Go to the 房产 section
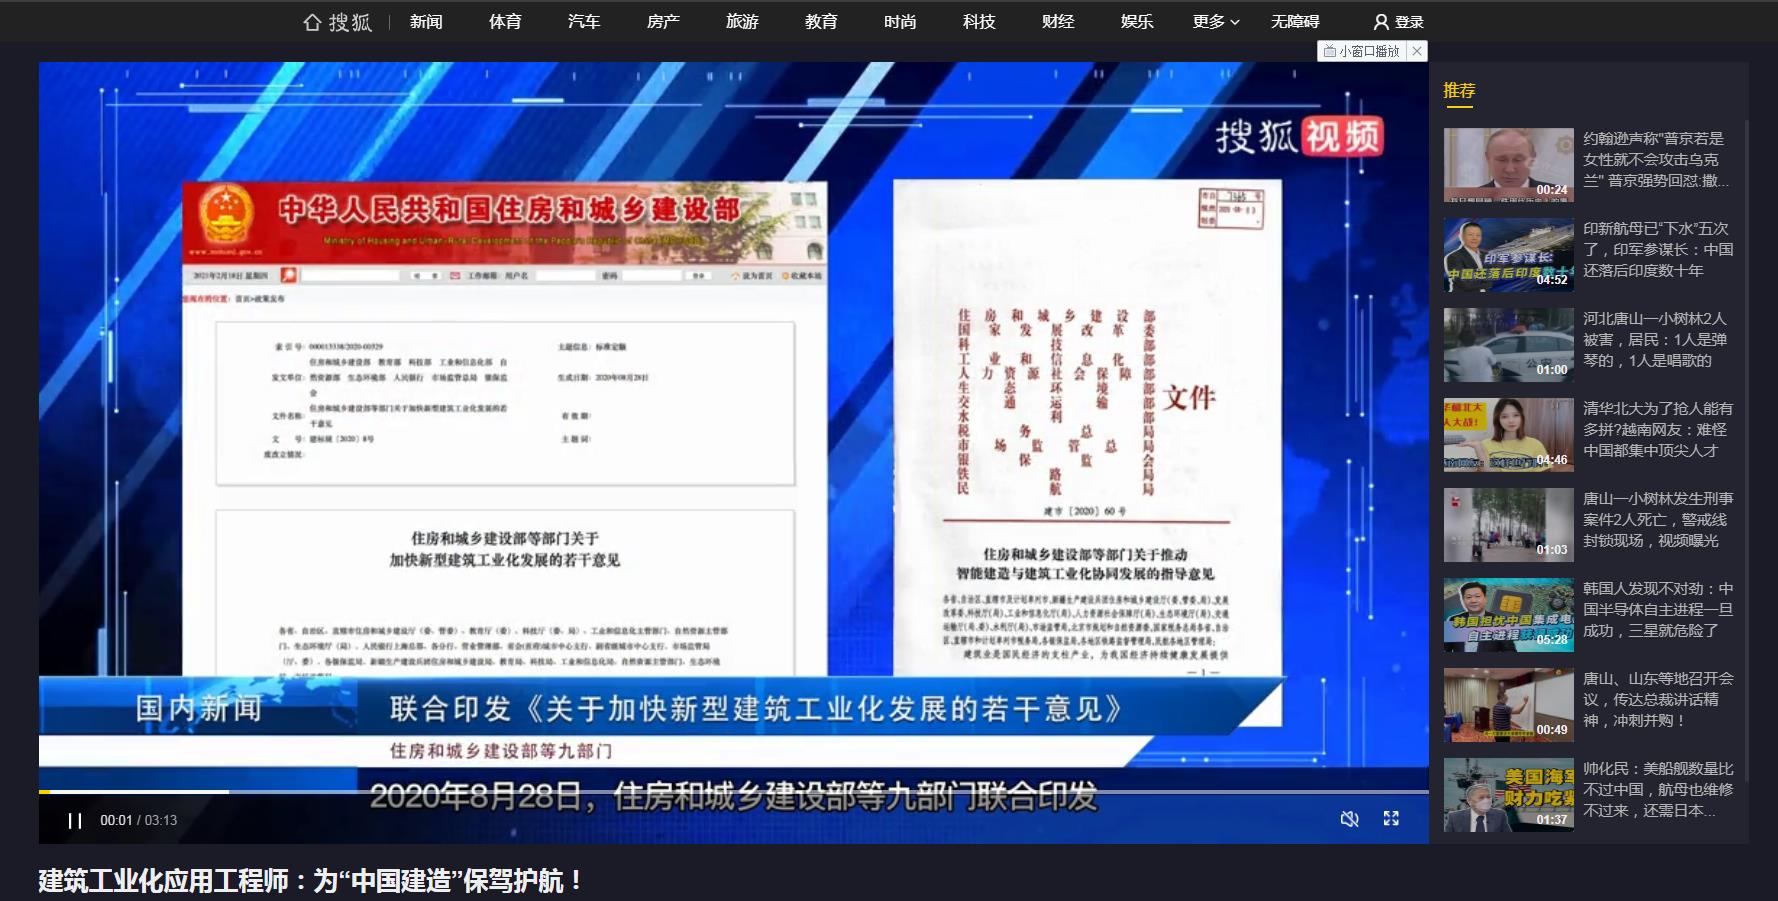Viewport: 1778px width, 901px height. point(663,21)
